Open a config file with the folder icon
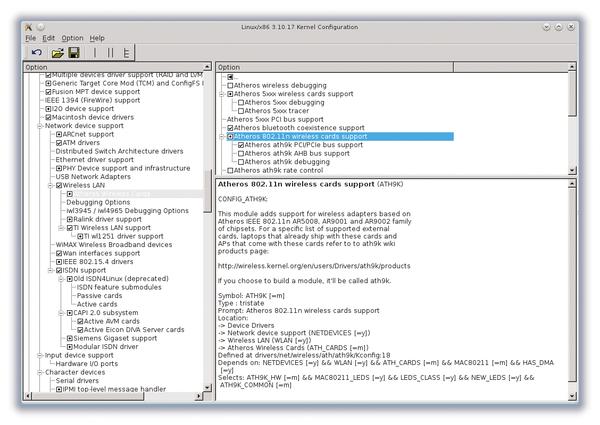This screenshot has height=425, width=600. click(x=57, y=53)
